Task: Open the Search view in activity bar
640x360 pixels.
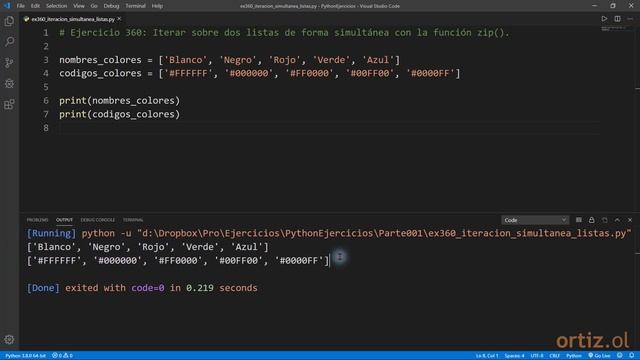Action: [x=9, y=42]
